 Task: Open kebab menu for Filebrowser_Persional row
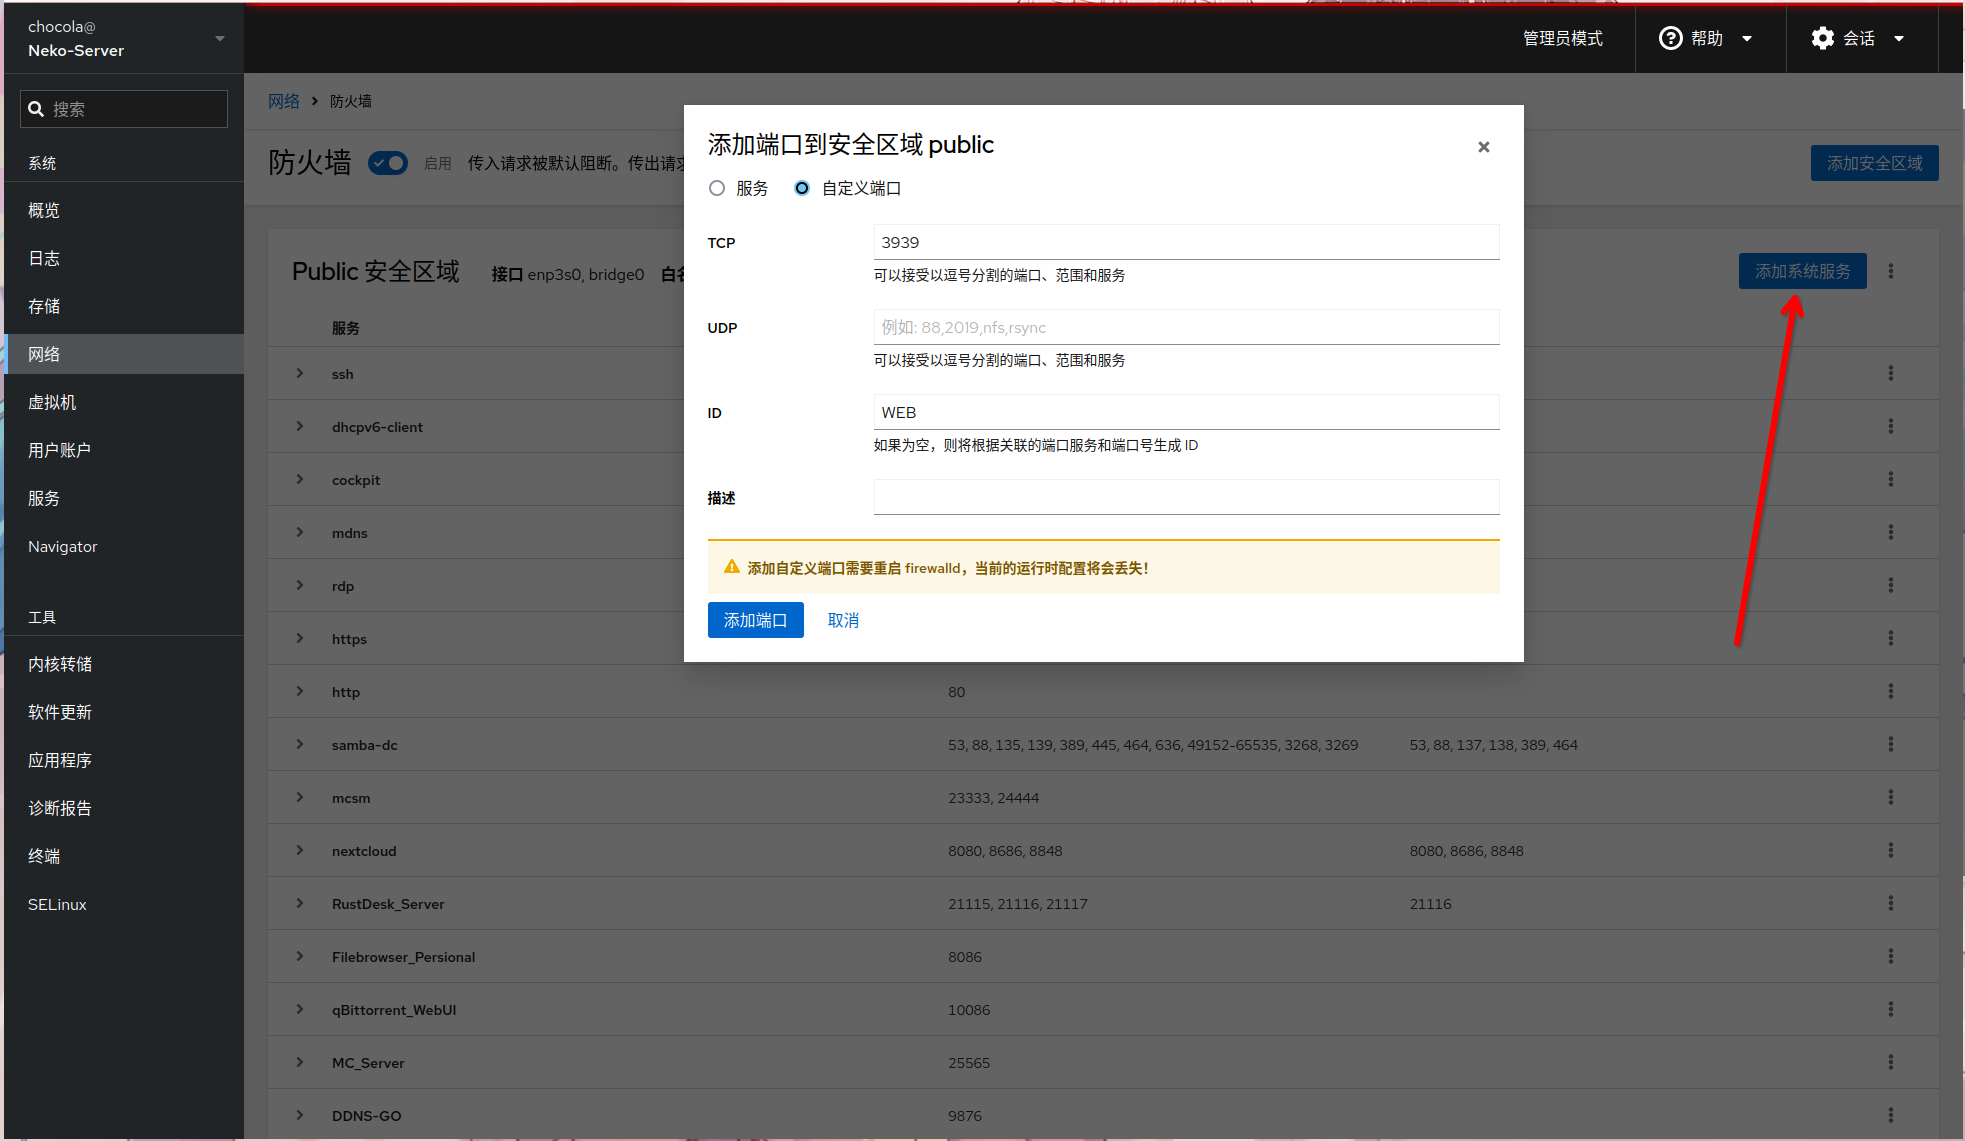[1890, 956]
